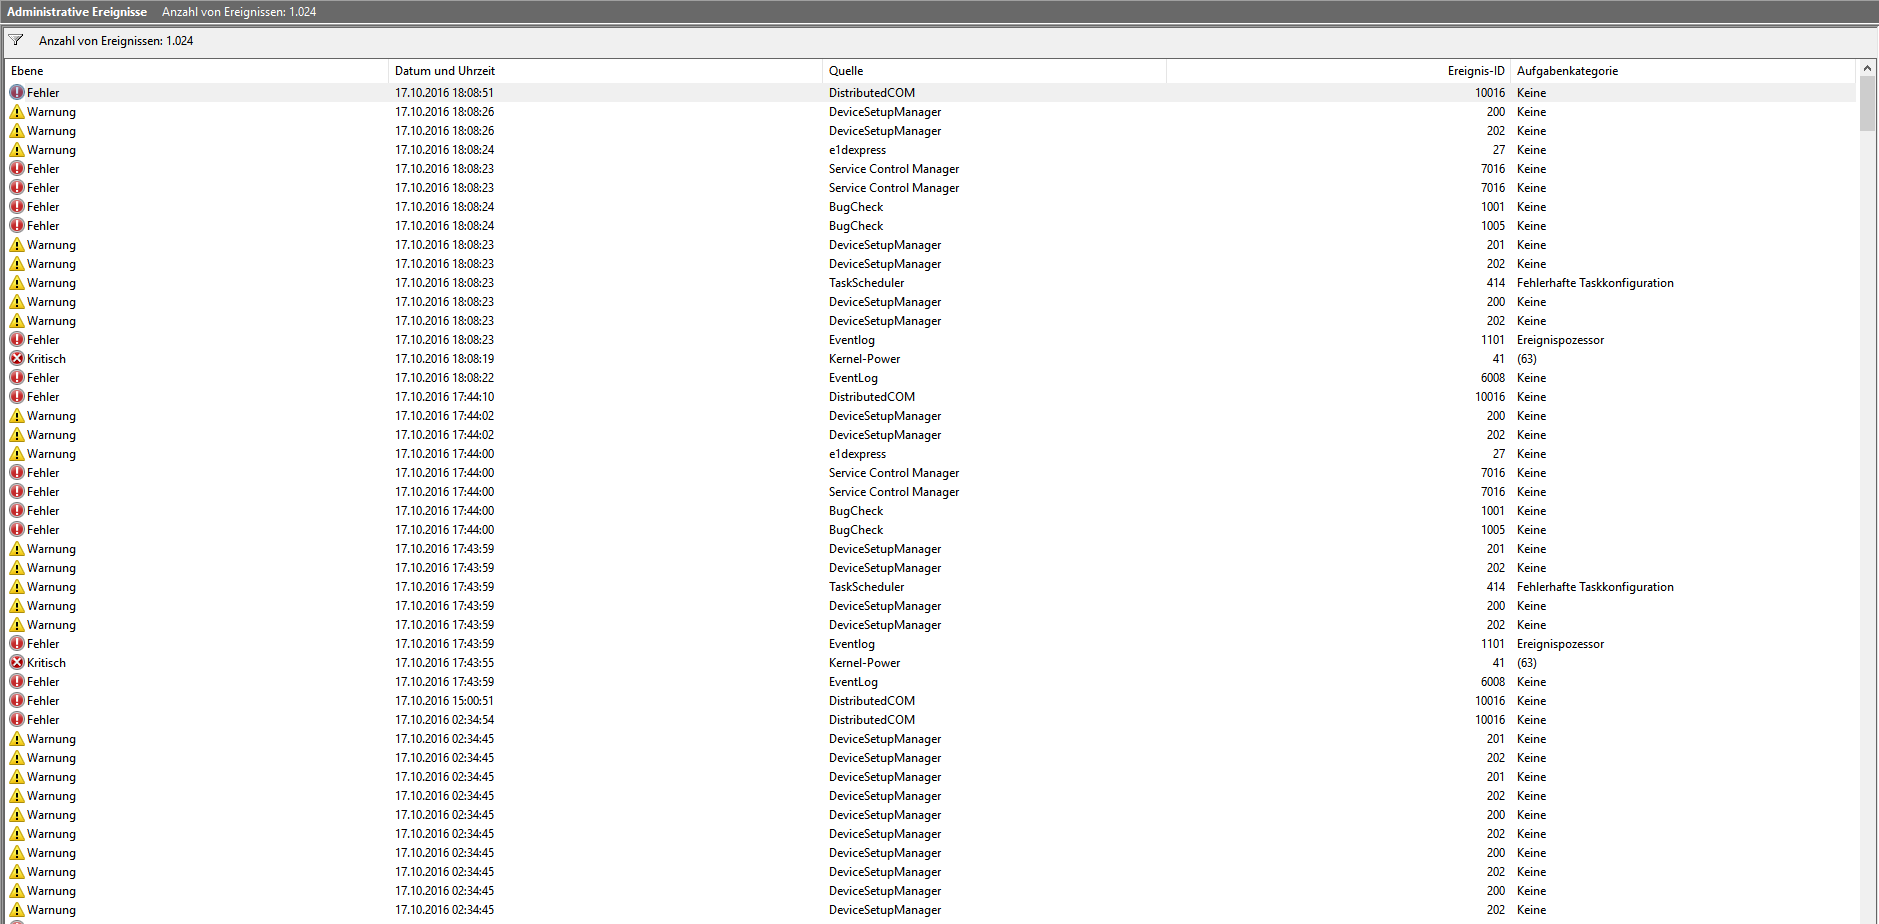This screenshot has width=1879, height=924.
Task: Click error icon of 17:43:59 EventLog 6008
Action: [x=17, y=681]
